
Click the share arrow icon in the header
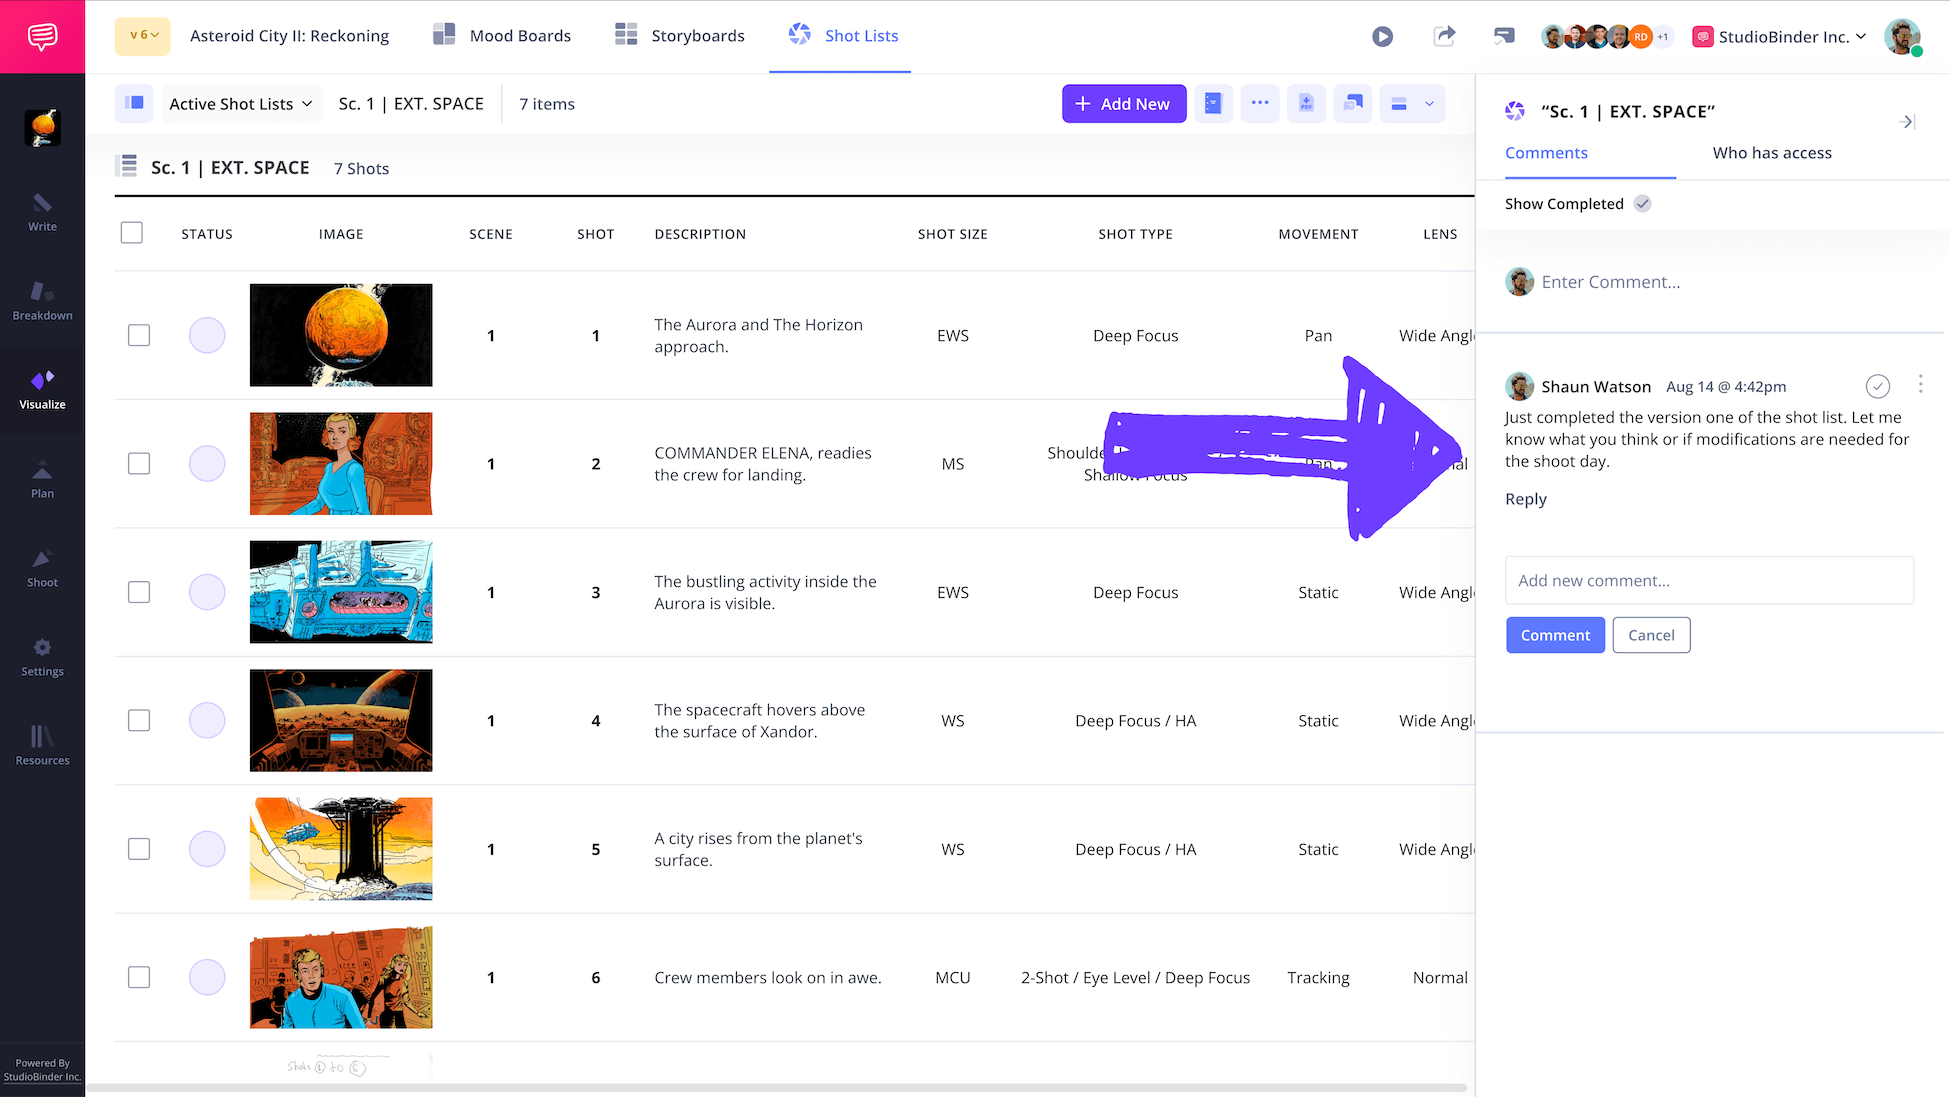[x=1444, y=37]
